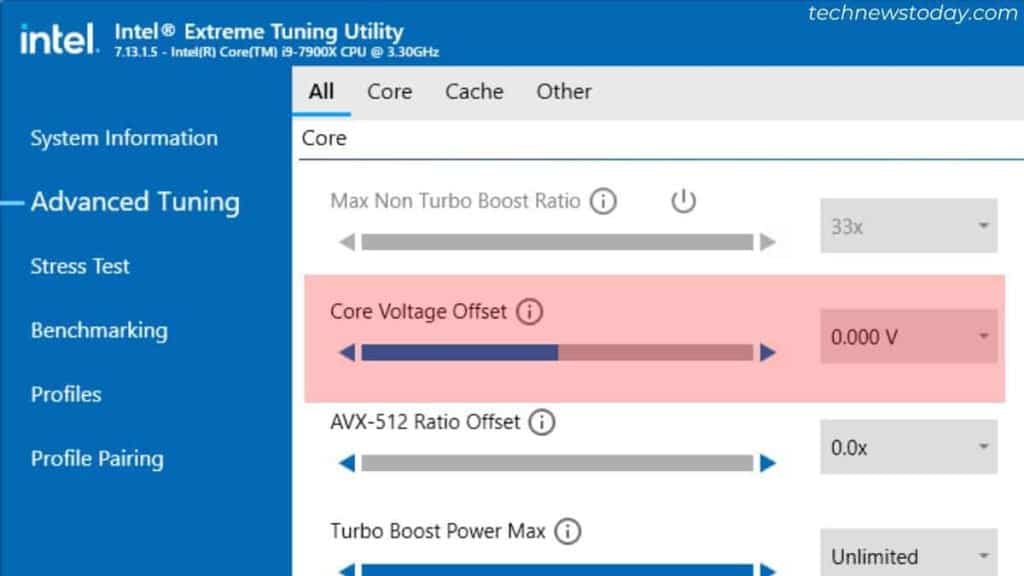Switch to the Core tab
1024x576 pixels.
pos(389,91)
